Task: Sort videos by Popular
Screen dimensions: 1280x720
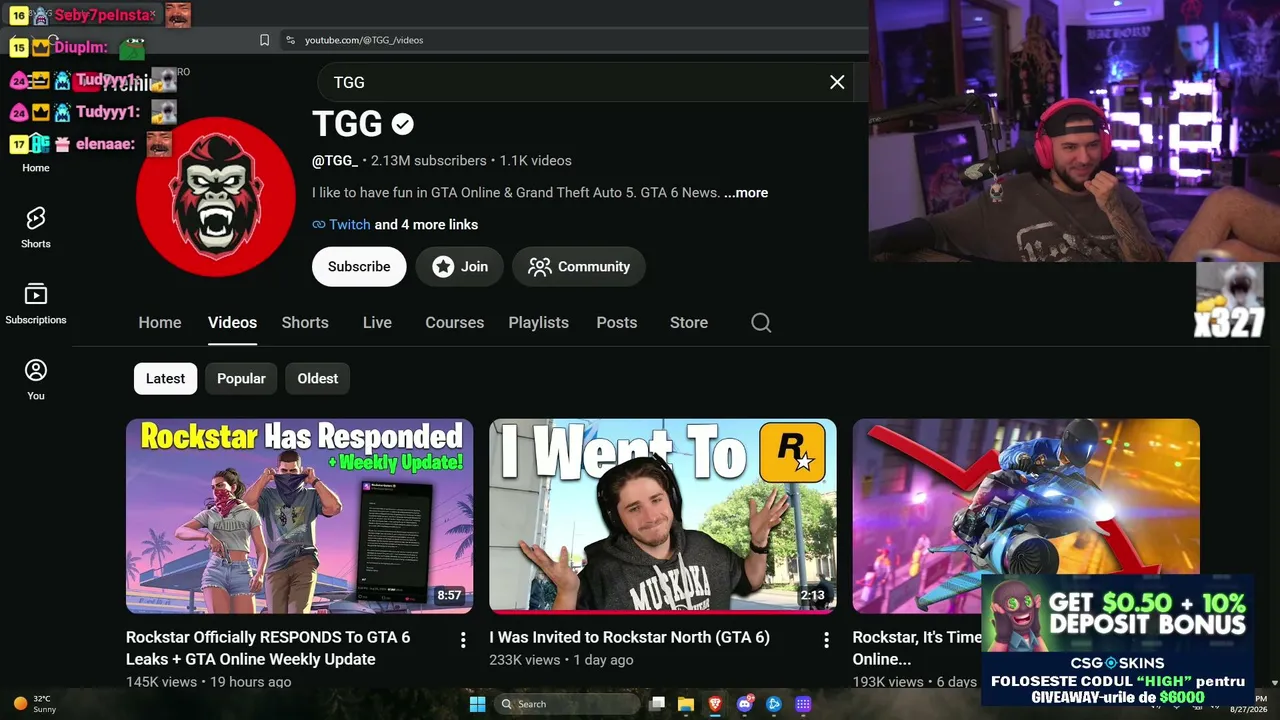Action: (241, 379)
